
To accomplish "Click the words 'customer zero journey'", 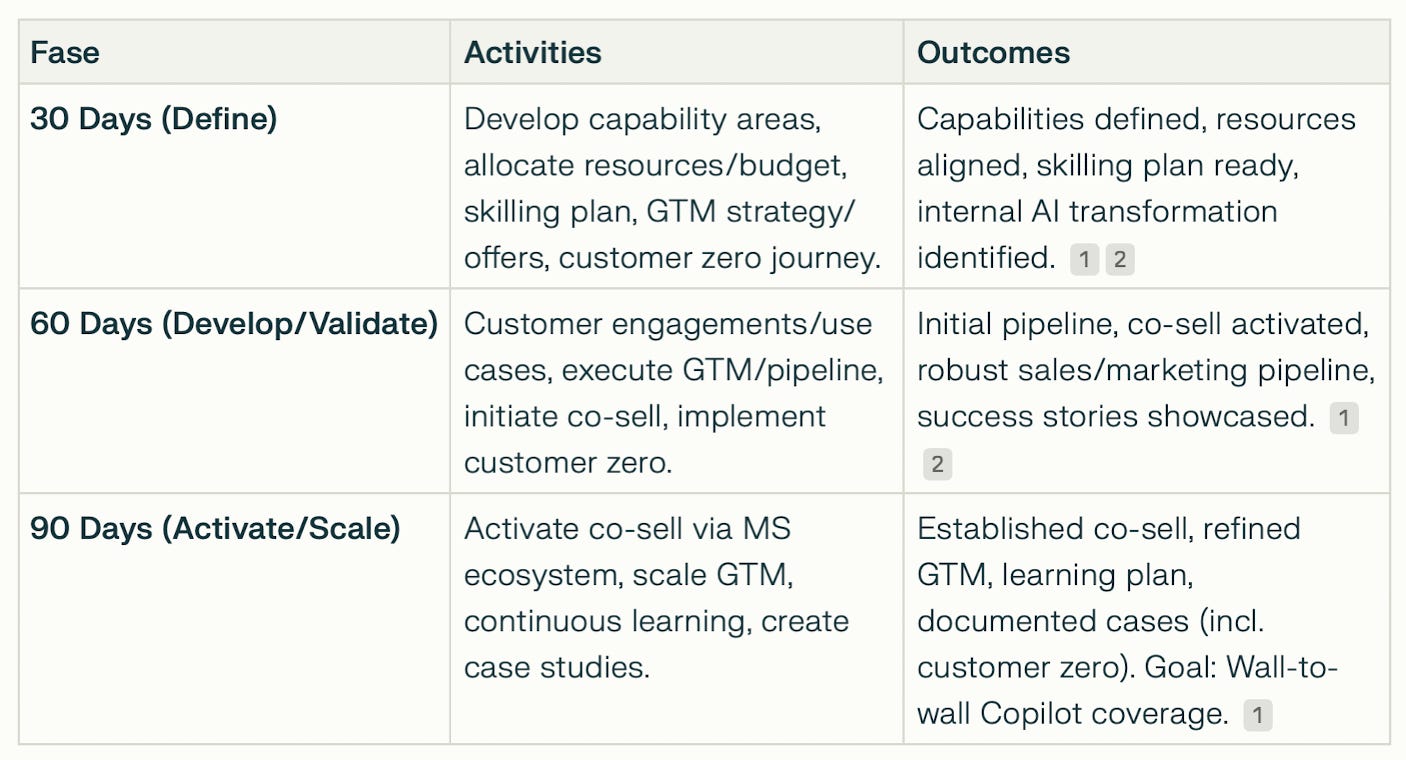I will coord(719,258).
